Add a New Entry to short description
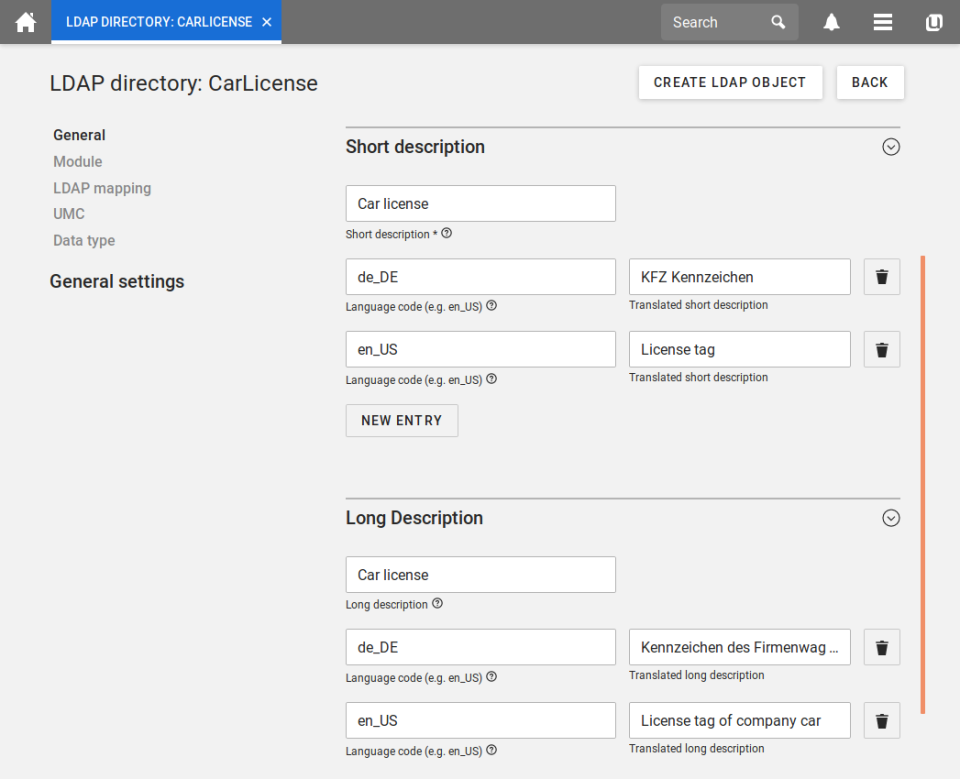The height and width of the screenshot is (779, 960). point(401,421)
